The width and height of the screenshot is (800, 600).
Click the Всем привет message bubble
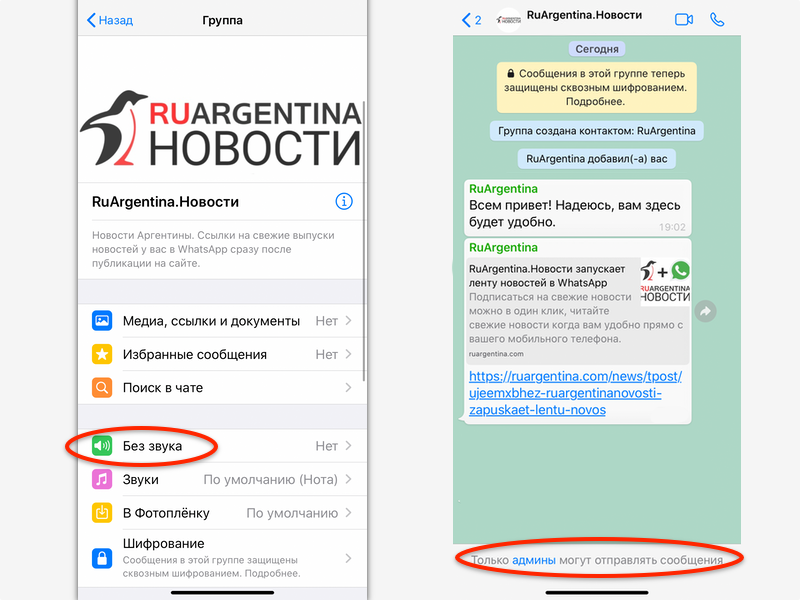[578, 208]
